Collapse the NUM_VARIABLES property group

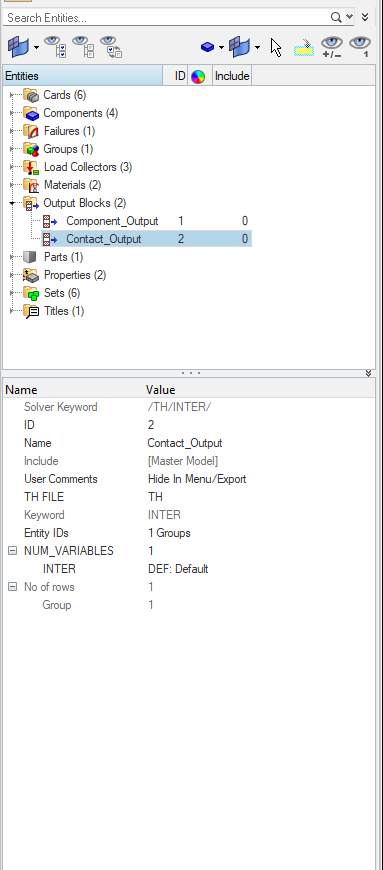(x=12, y=551)
